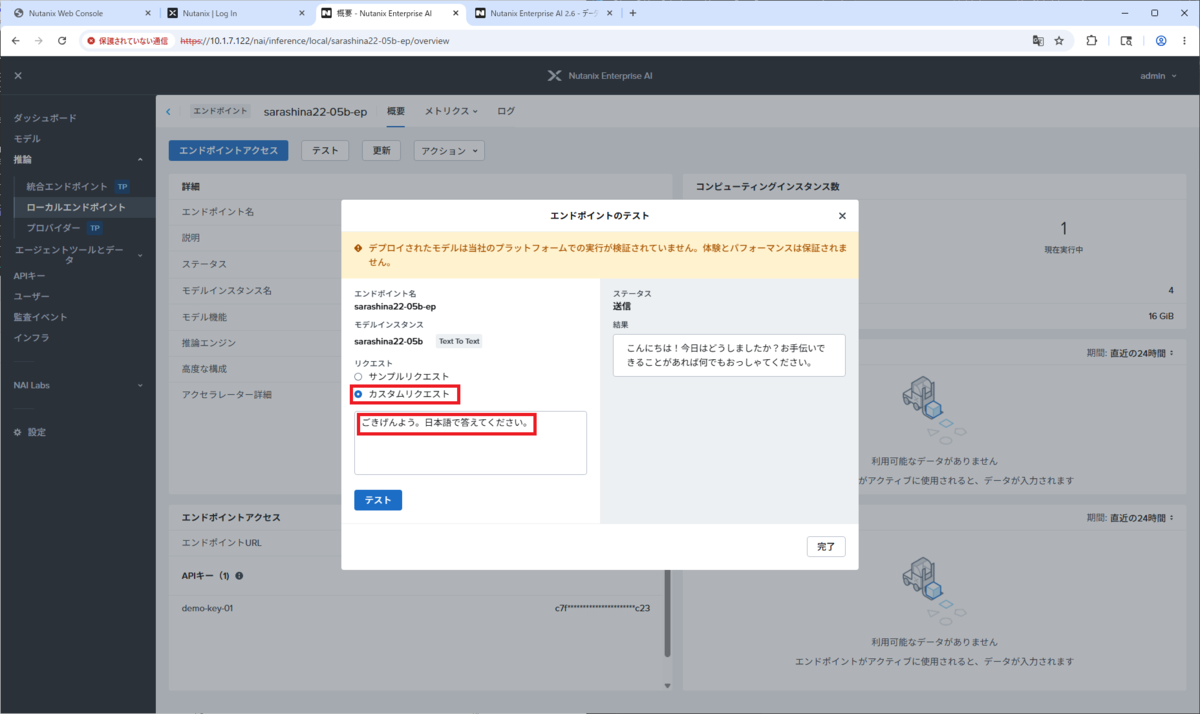Viewport: 1200px width, 714px height.
Task: Switch to Nutanix | Log In browser tab
Action: [237, 13]
